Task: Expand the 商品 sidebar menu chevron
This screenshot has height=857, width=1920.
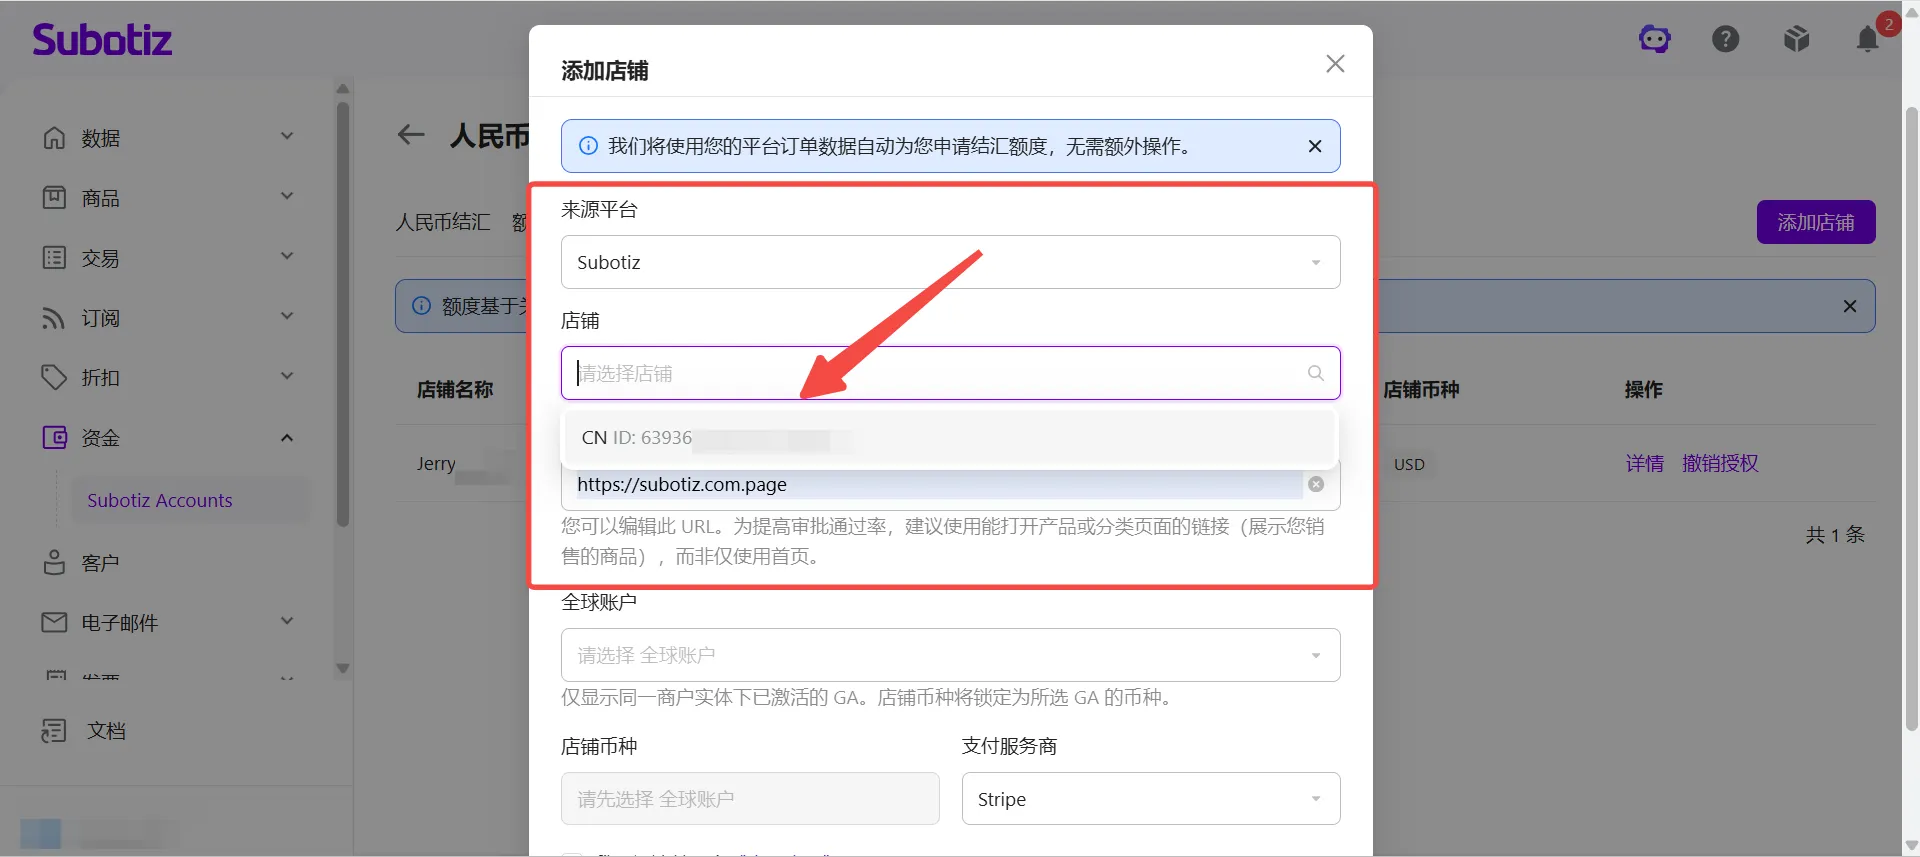Action: point(287,196)
